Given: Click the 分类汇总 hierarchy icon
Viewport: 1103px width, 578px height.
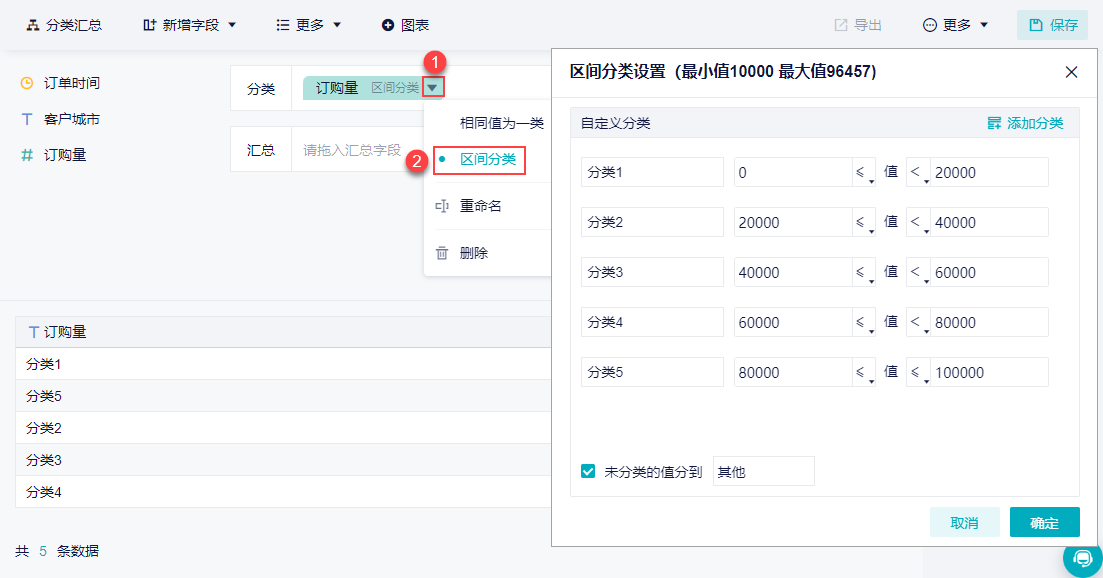Looking at the screenshot, I should 32,25.
